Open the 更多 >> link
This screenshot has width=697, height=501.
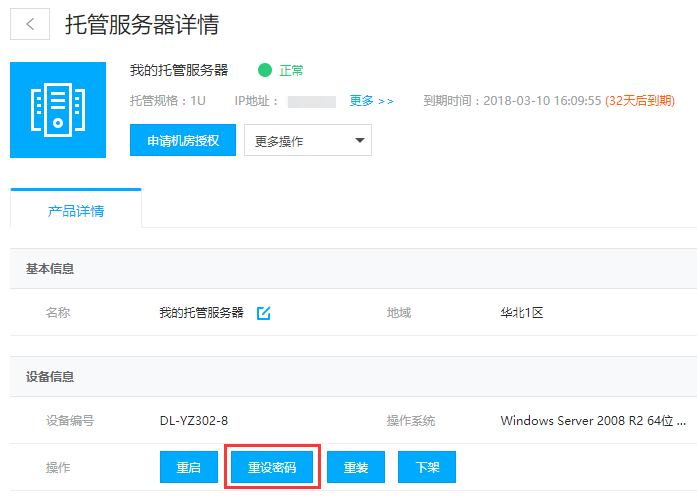pyautogui.click(x=371, y=101)
